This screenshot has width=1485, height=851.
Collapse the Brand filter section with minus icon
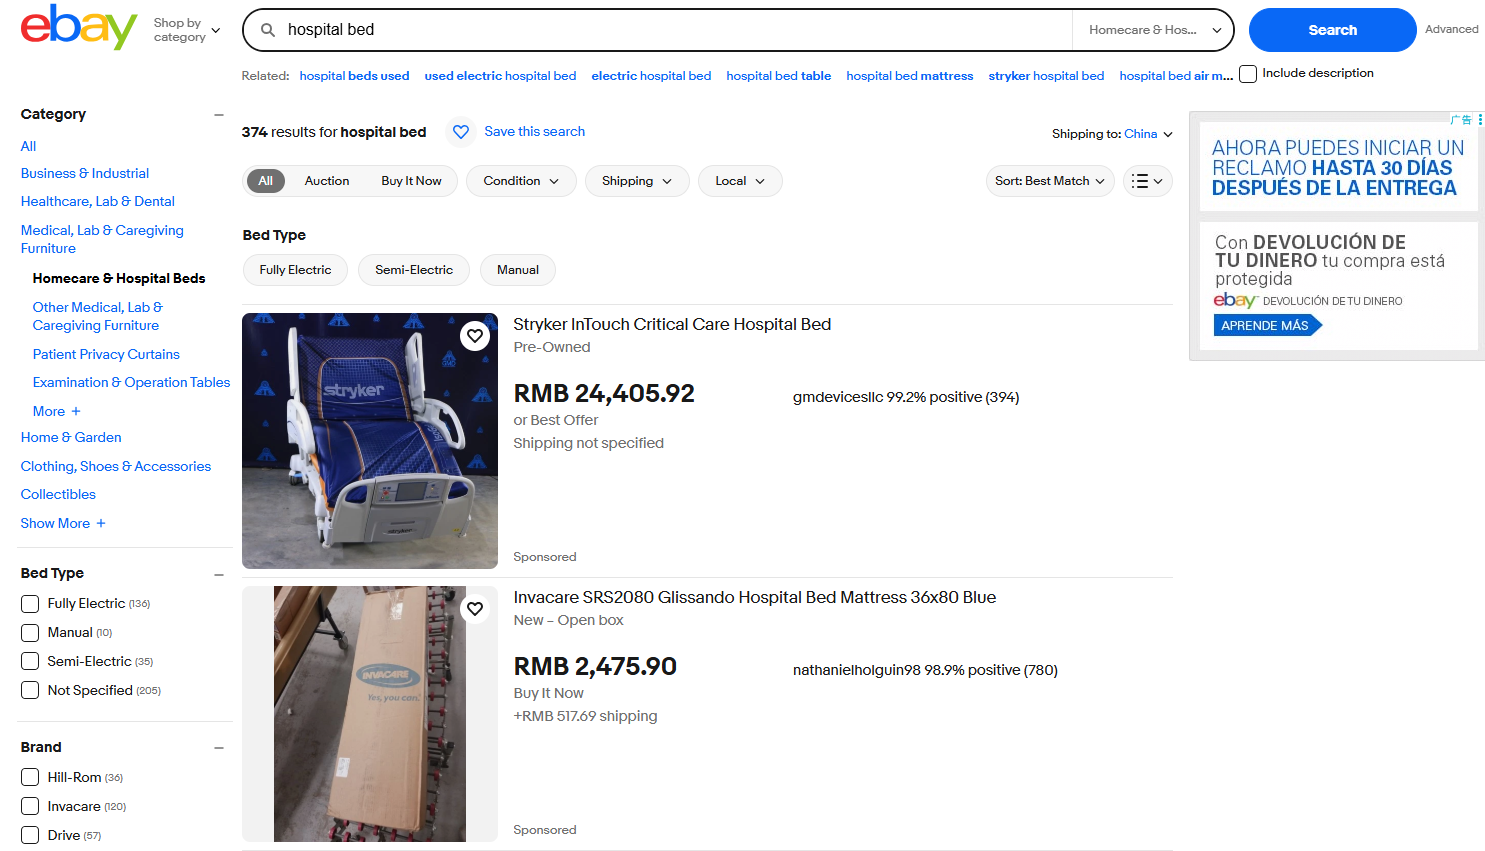[219, 748]
